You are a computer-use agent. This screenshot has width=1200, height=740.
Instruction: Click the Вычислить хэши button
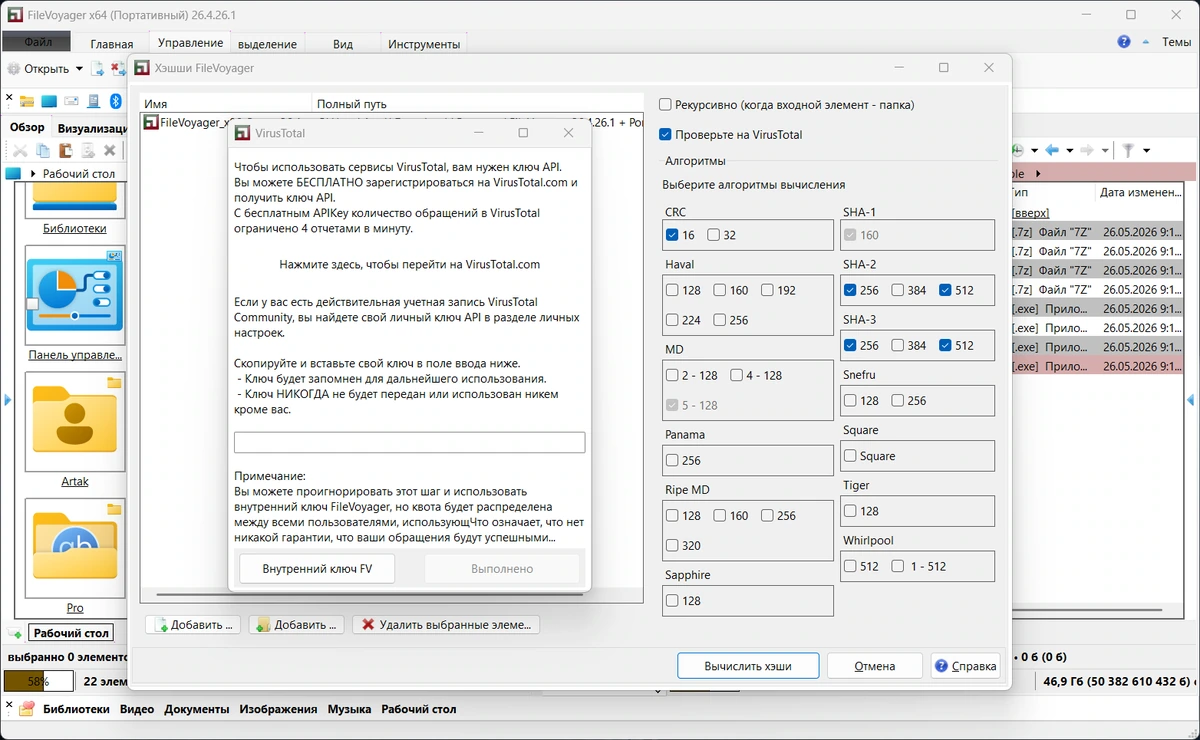(x=748, y=666)
